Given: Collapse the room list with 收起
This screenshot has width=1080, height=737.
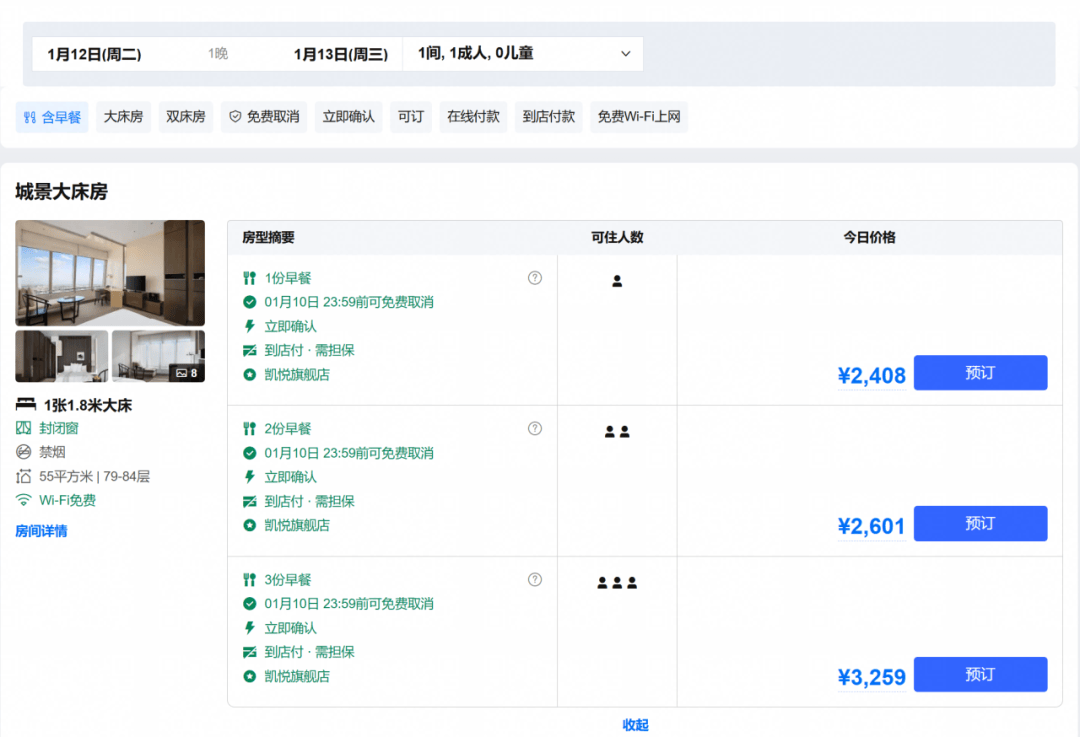Looking at the screenshot, I should click(x=636, y=725).
